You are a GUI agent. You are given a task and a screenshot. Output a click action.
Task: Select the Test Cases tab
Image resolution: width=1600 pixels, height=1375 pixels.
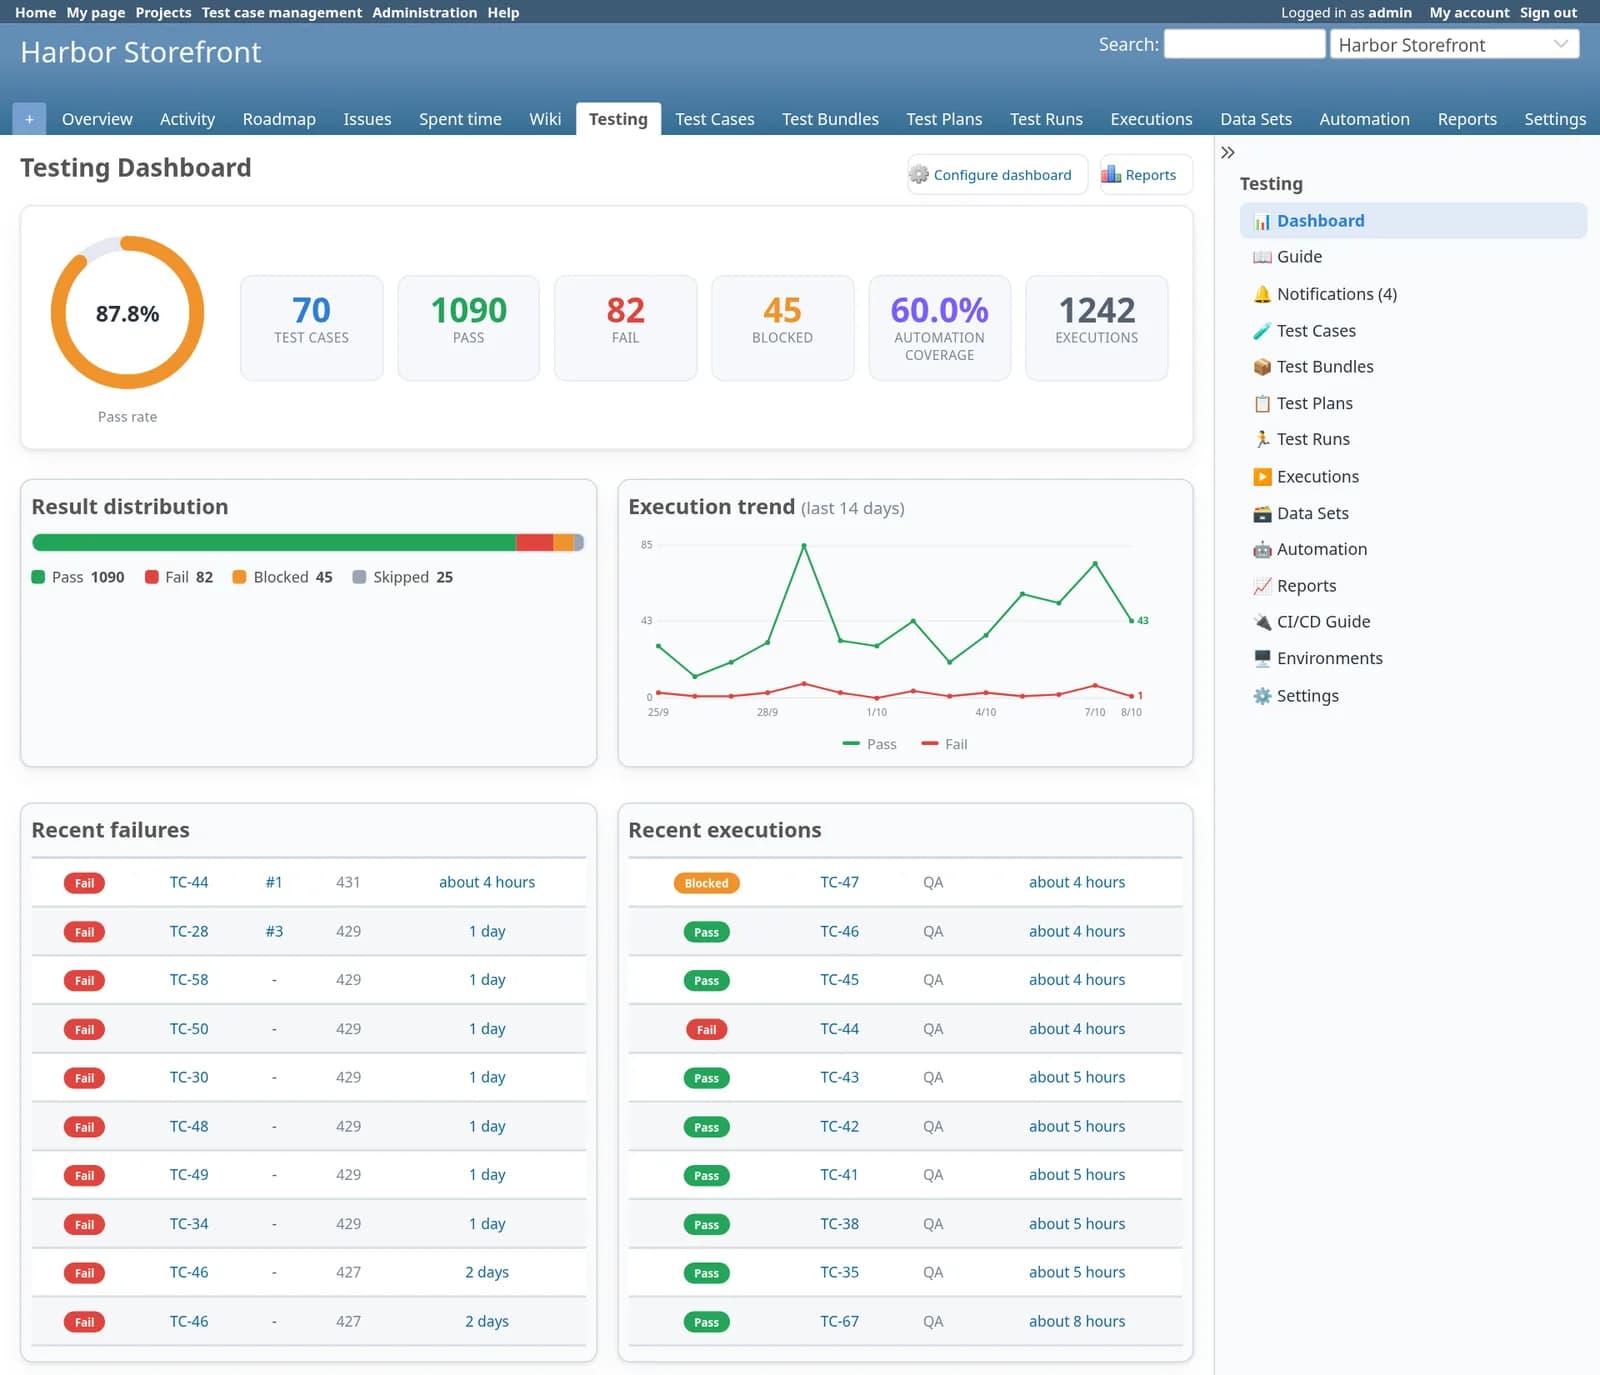[714, 119]
